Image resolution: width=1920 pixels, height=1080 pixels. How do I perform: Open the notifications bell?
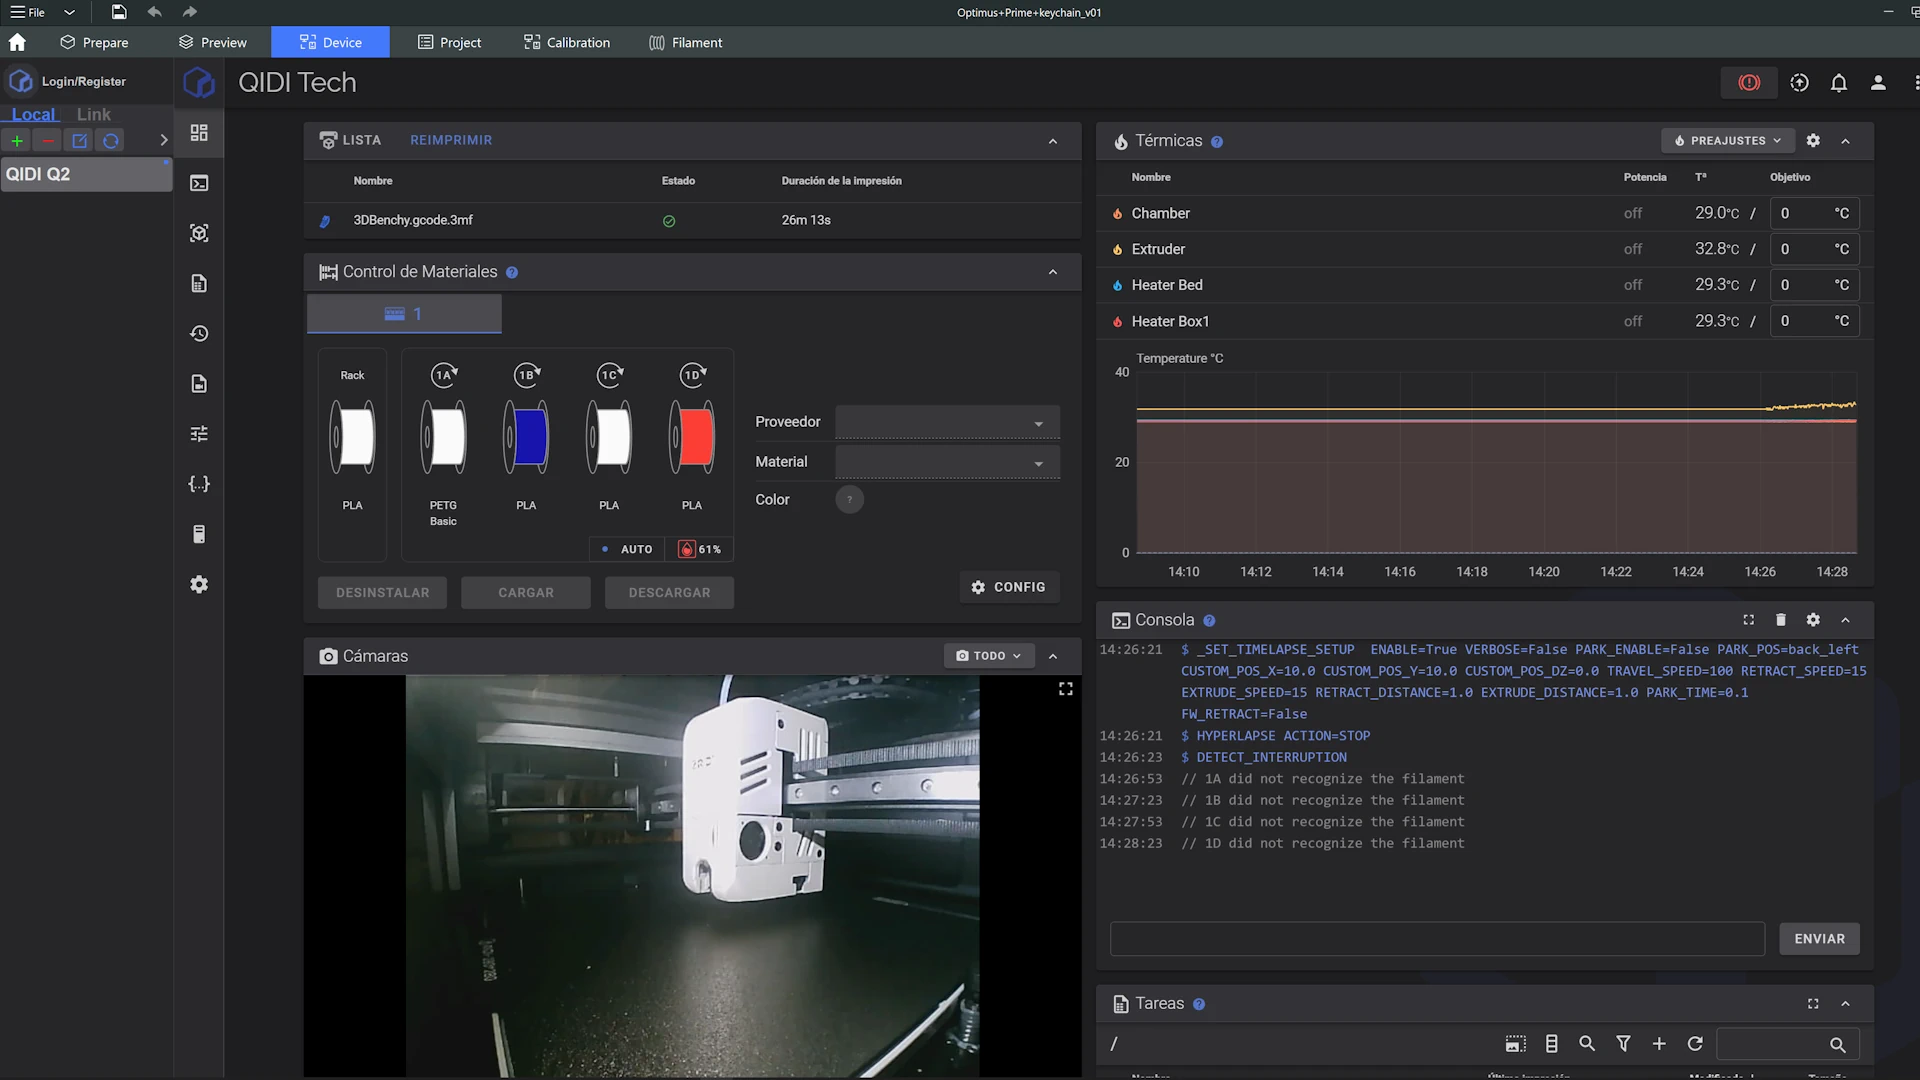coord(1838,83)
